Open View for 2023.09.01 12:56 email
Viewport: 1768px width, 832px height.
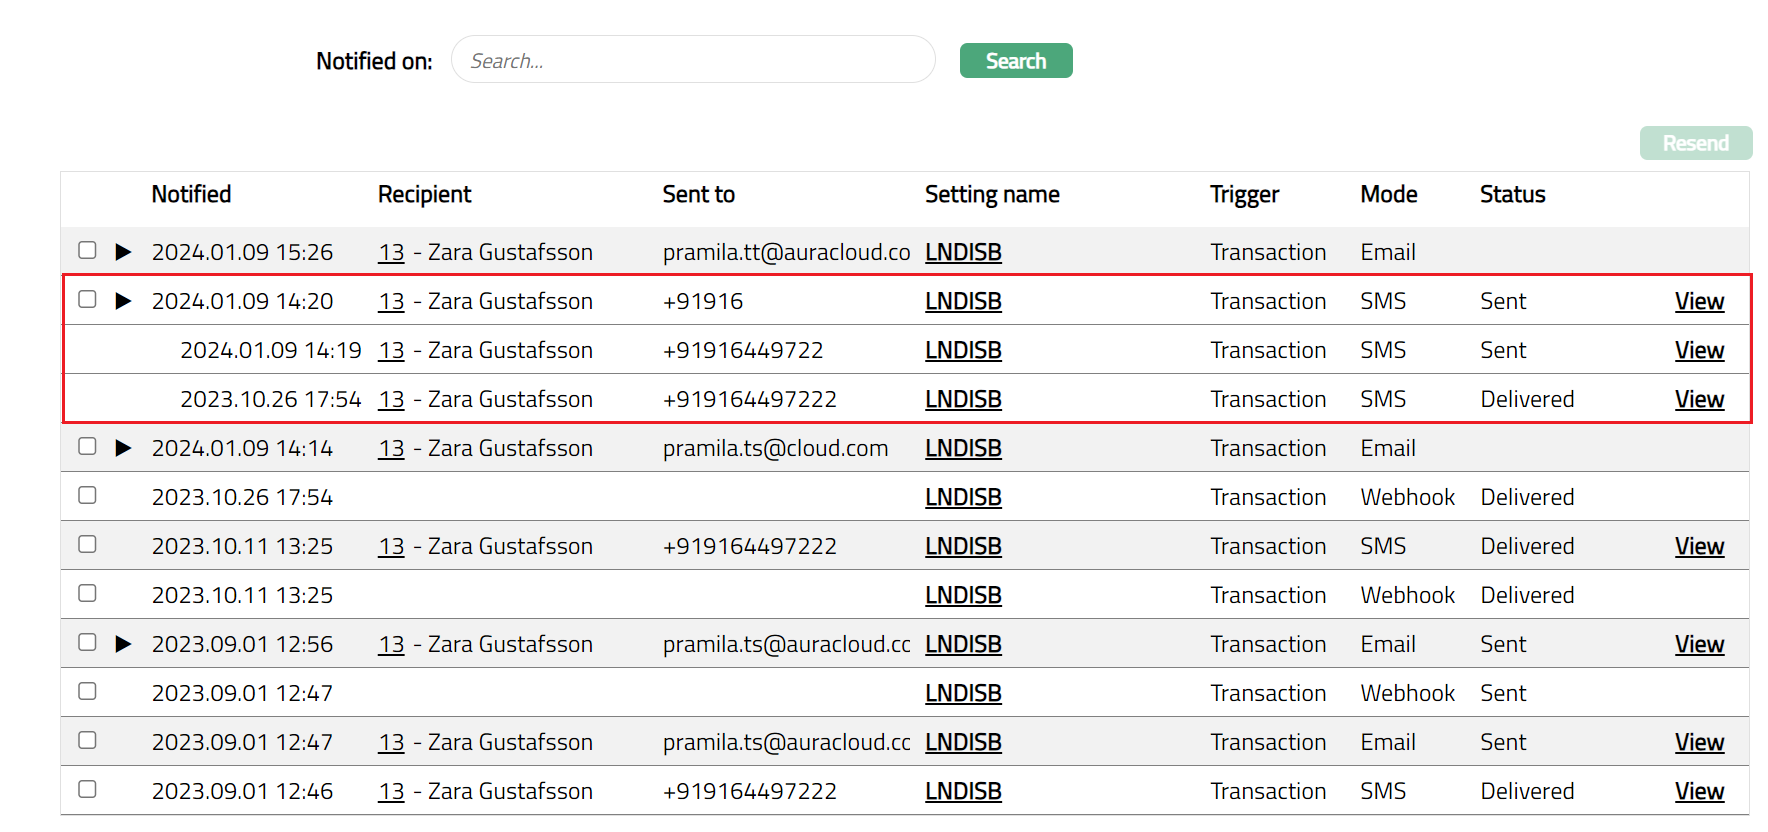tap(1698, 644)
